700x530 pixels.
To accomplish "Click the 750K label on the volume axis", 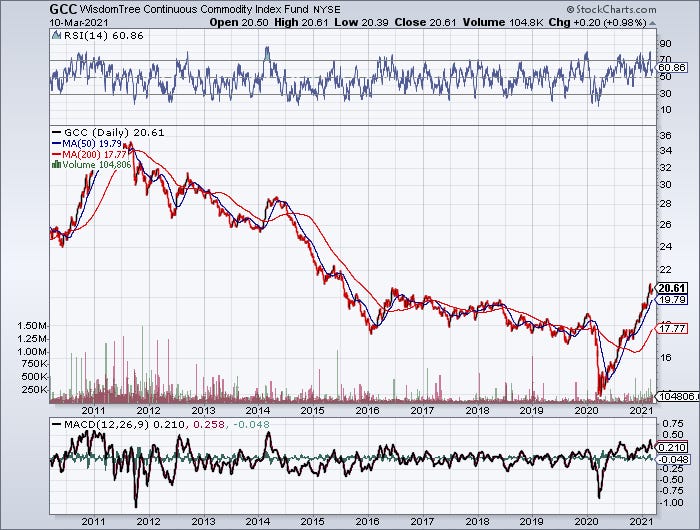I will pos(34,364).
